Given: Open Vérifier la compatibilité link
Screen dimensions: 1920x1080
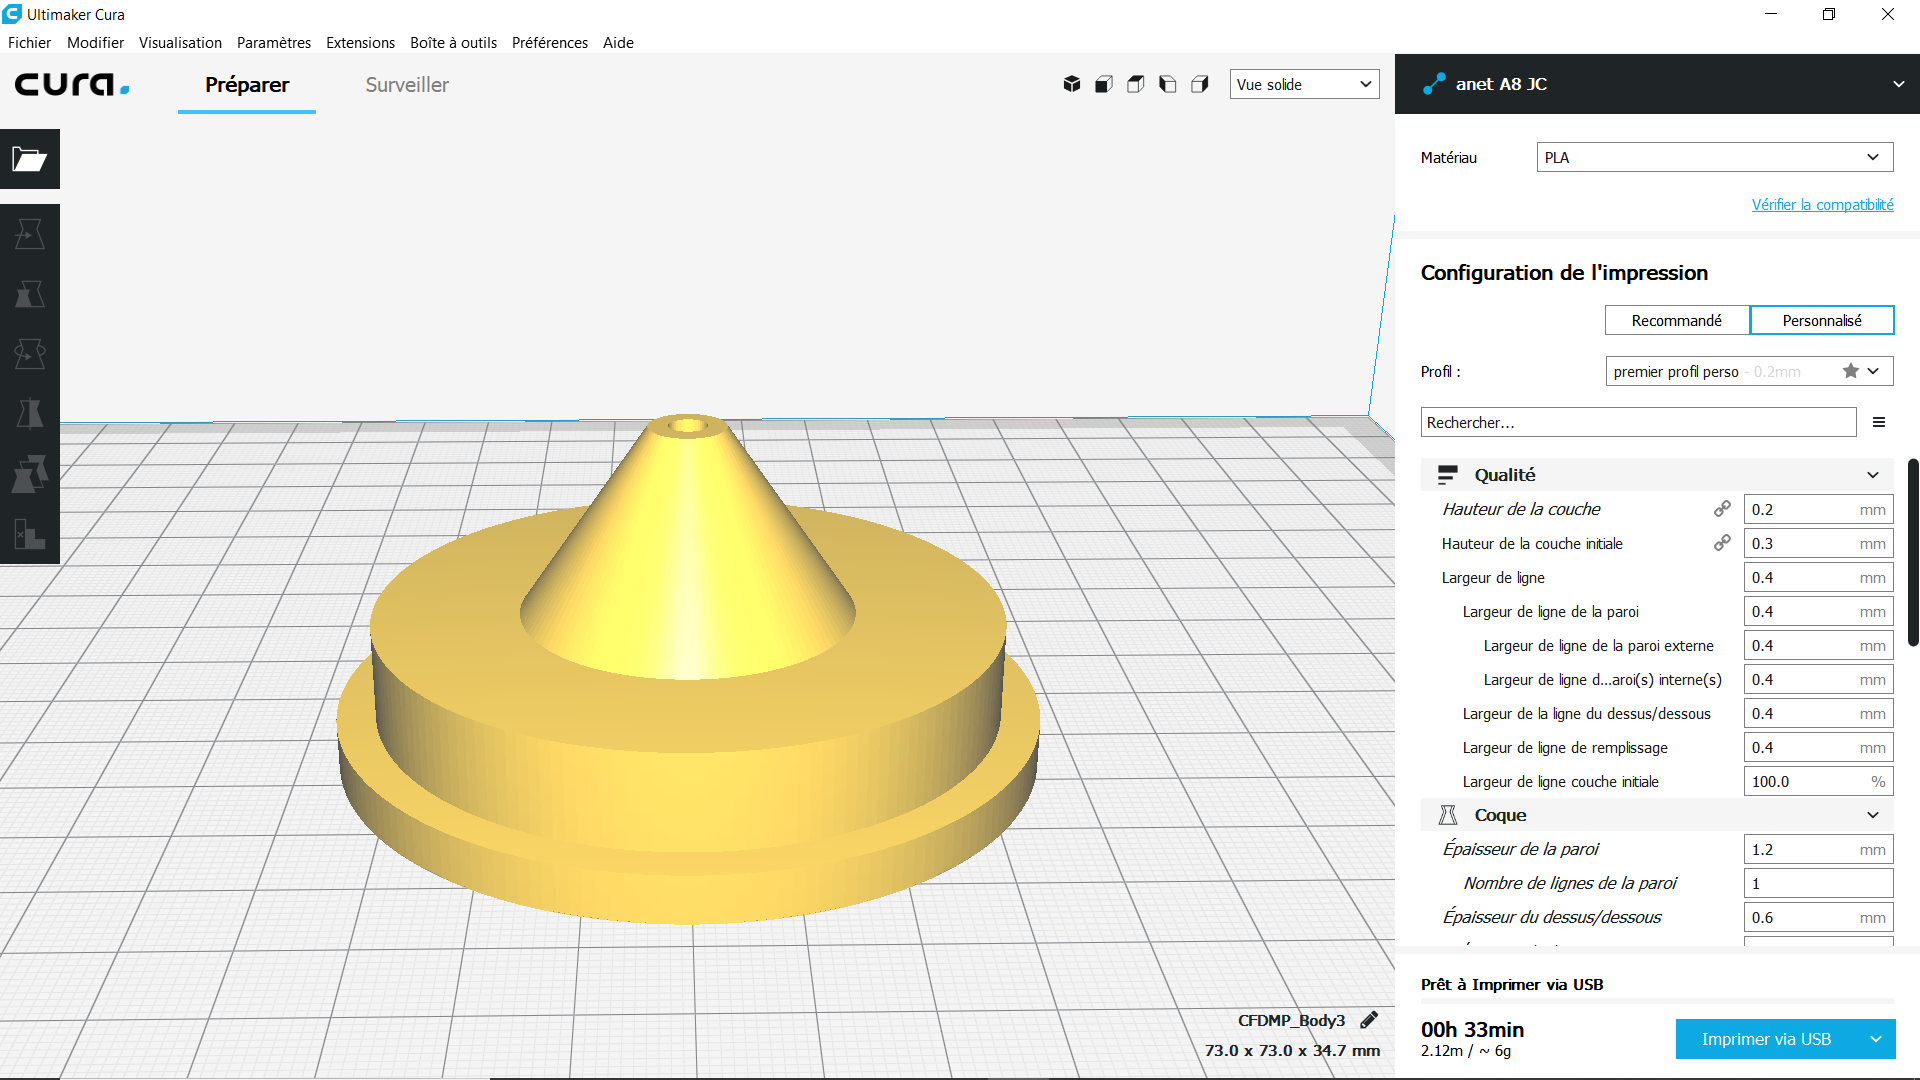Looking at the screenshot, I should click(1822, 204).
